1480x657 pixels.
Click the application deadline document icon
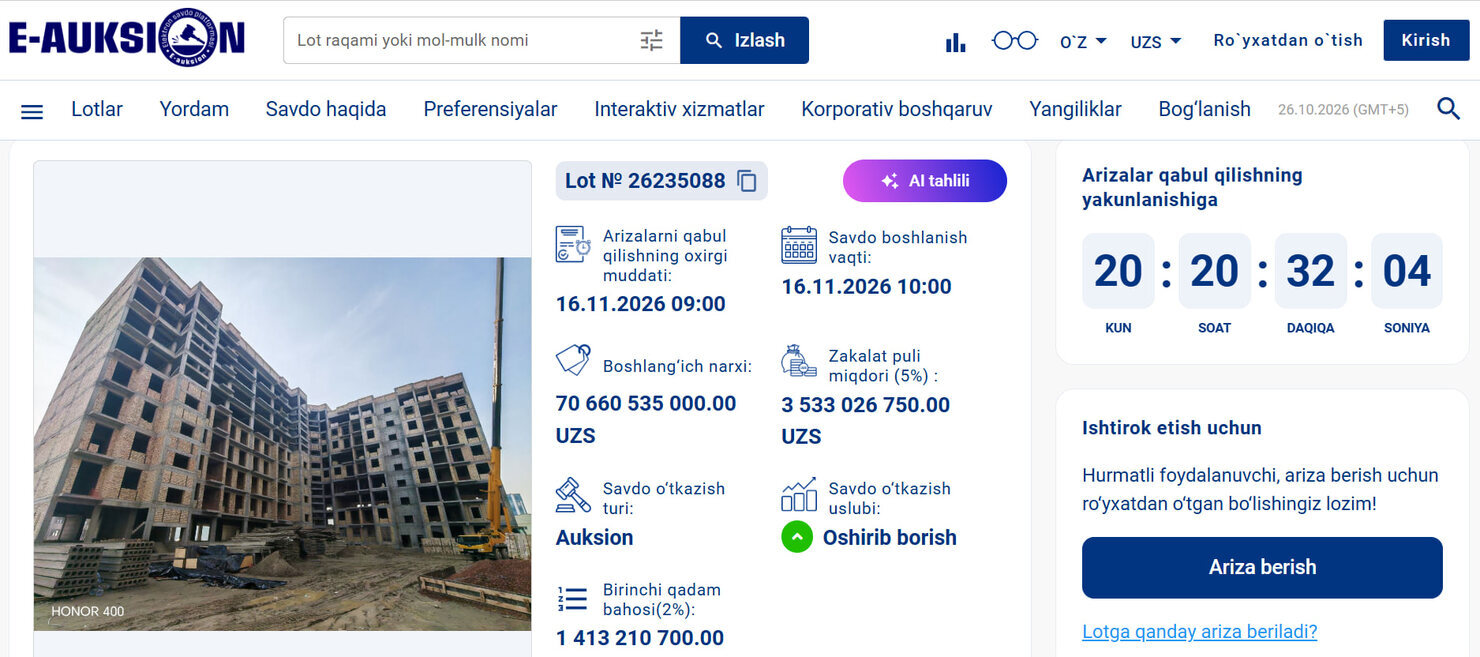(573, 245)
